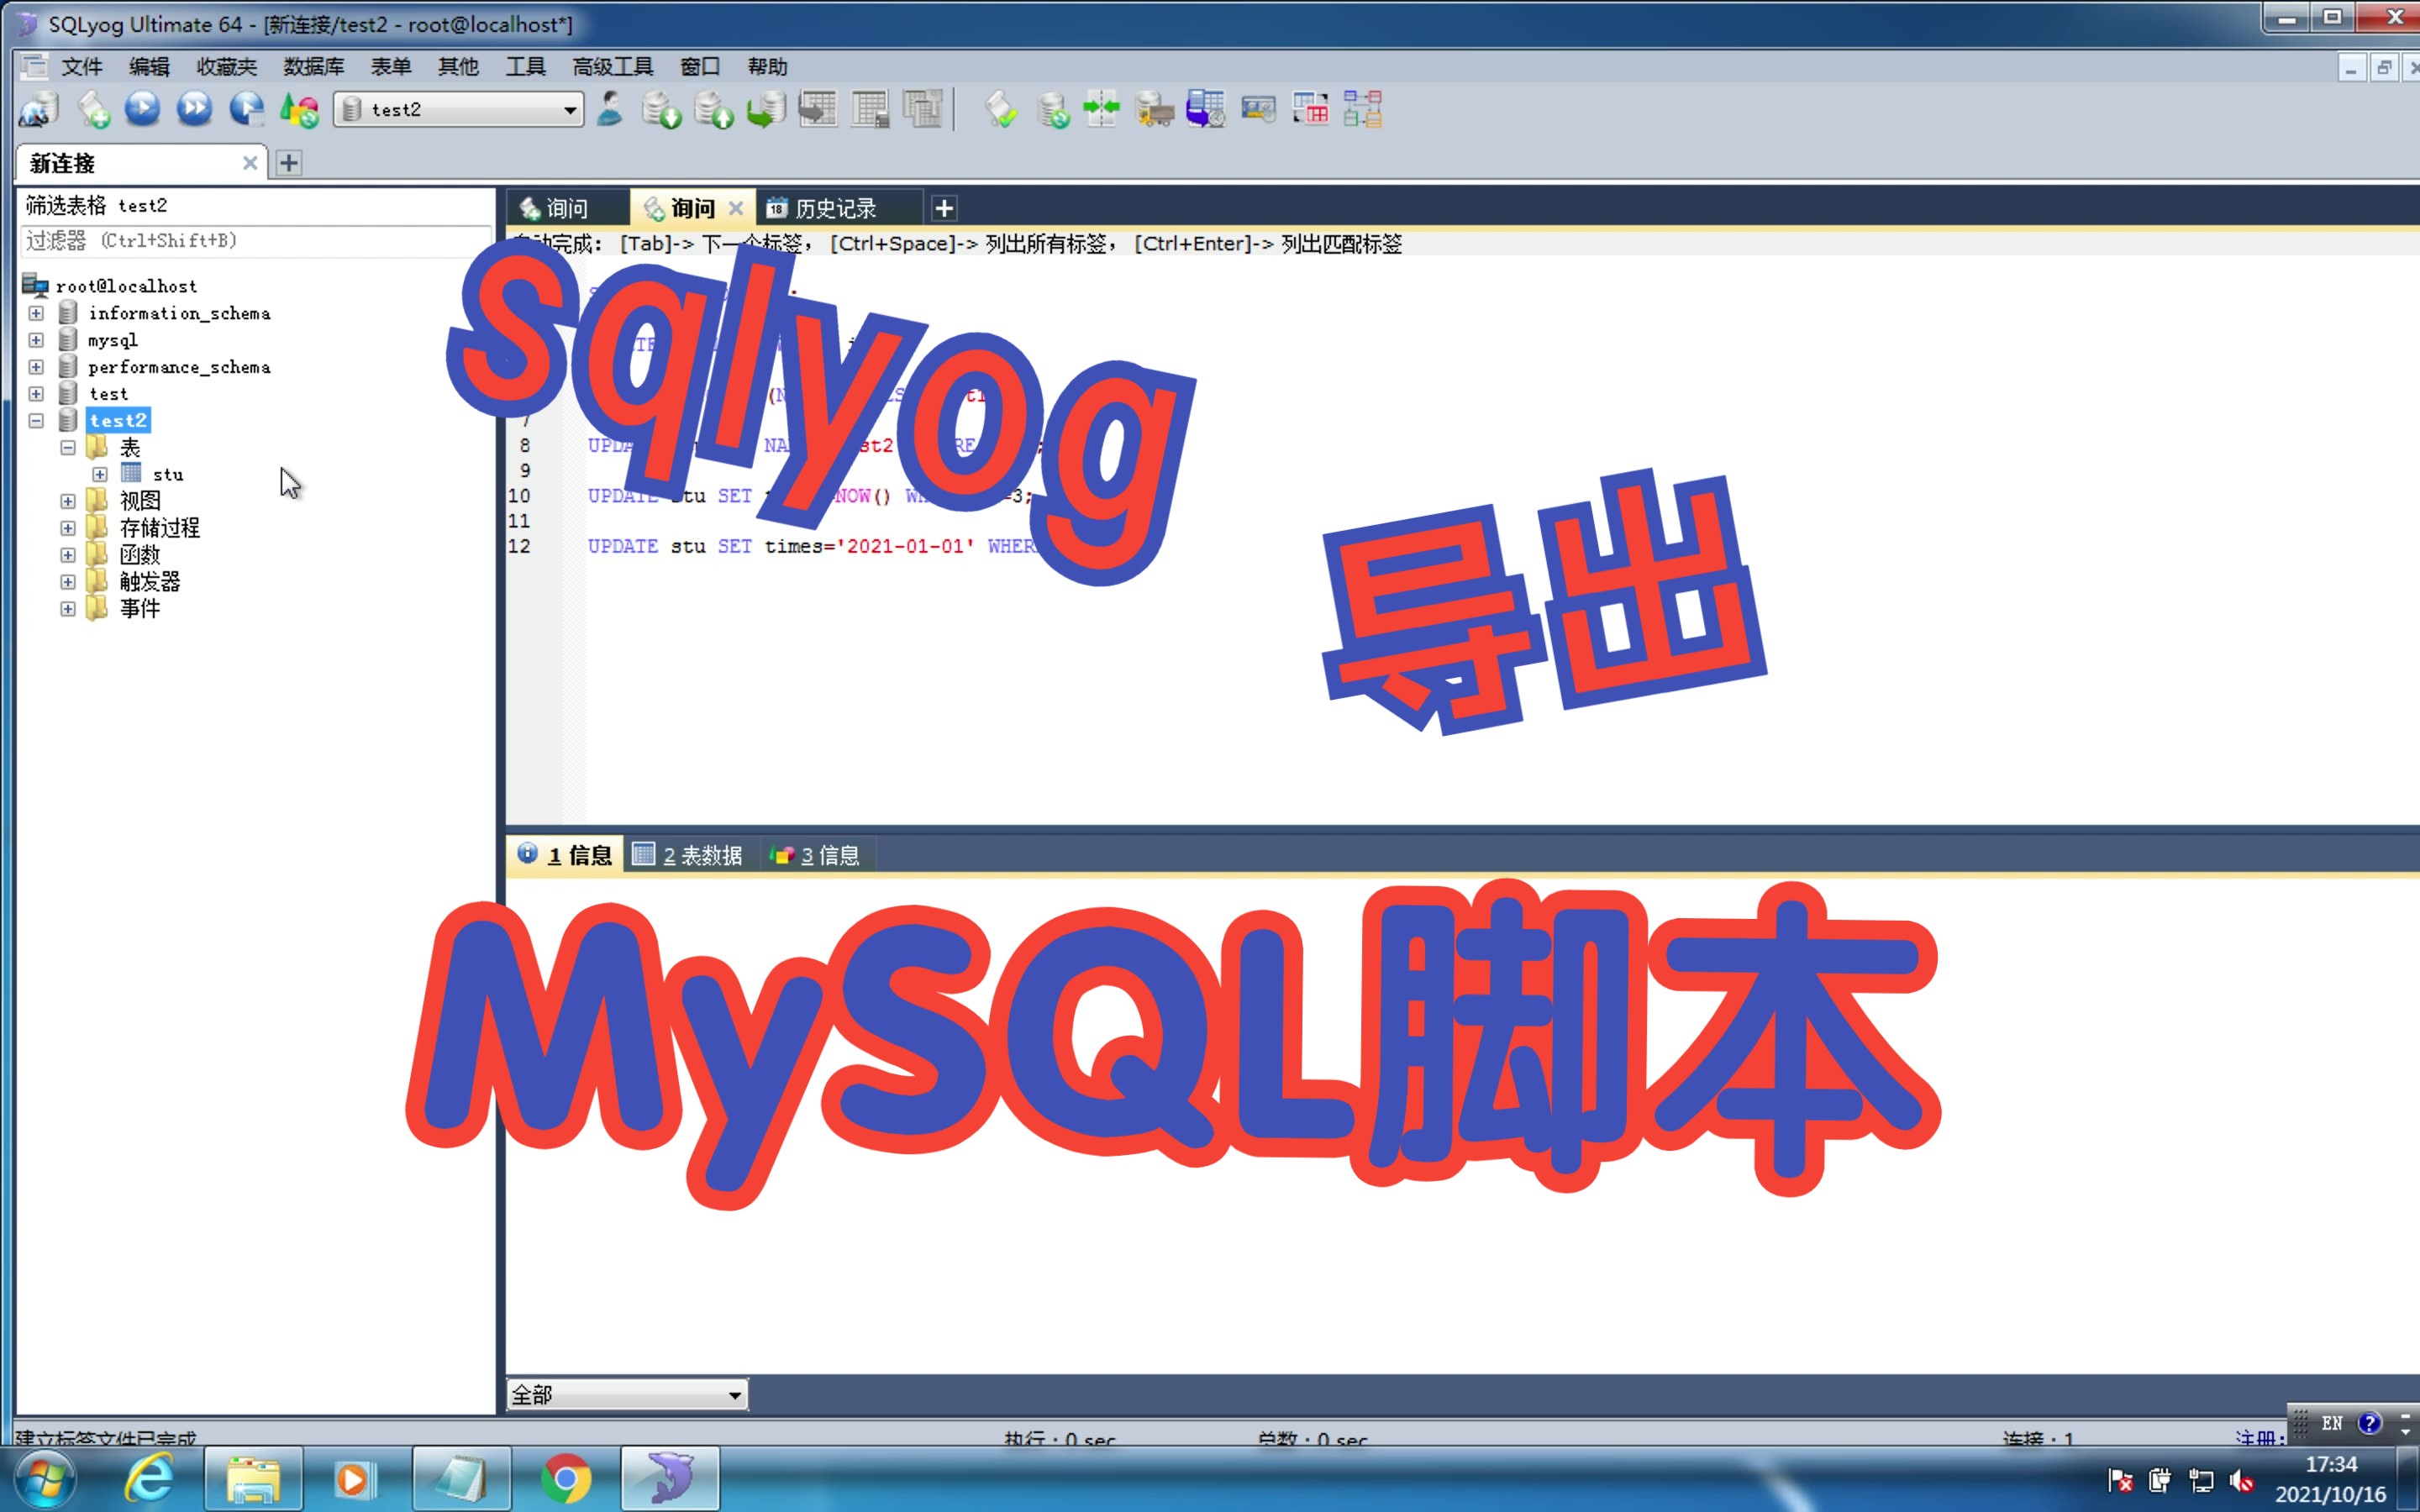Screen dimensions: 2420x1512
Task: Expand the mysql database node
Action: coord(36,340)
